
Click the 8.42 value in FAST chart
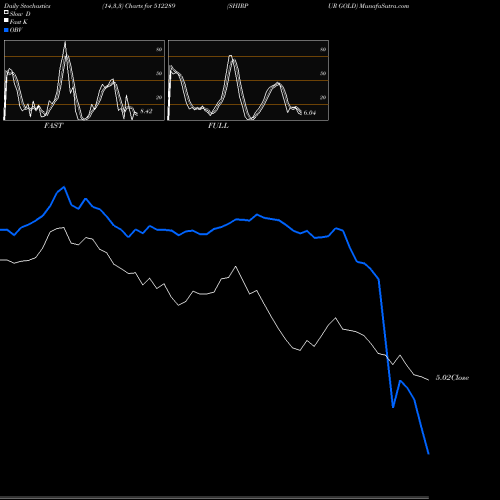146,111
